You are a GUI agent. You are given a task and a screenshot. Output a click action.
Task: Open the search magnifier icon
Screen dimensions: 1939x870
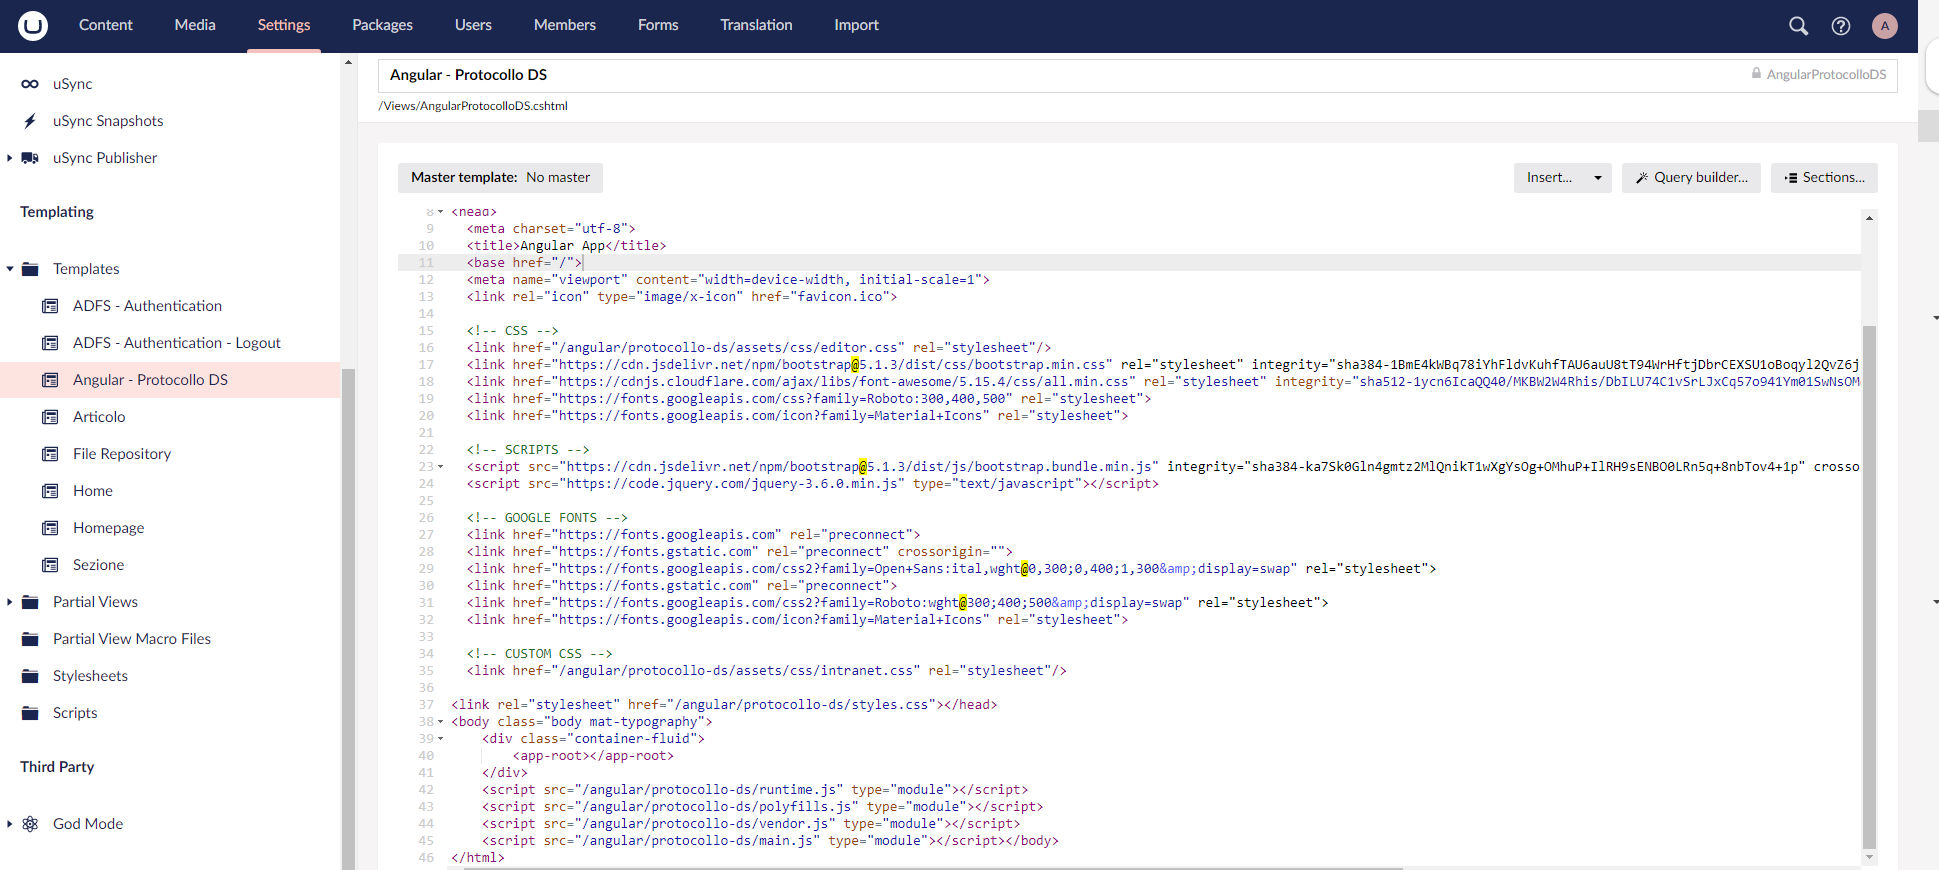tap(1798, 26)
